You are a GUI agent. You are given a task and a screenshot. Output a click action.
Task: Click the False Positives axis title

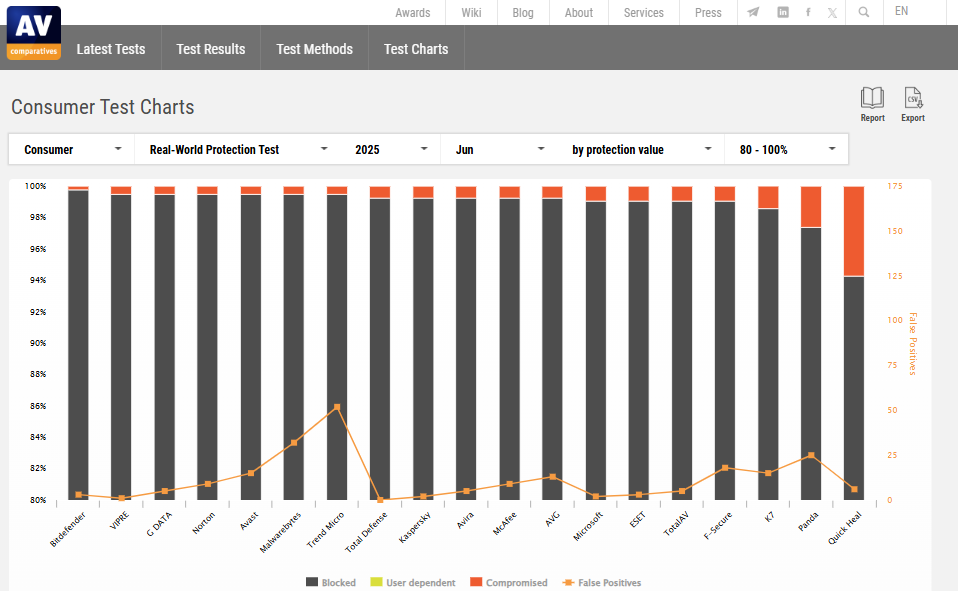pyautogui.click(x=913, y=343)
